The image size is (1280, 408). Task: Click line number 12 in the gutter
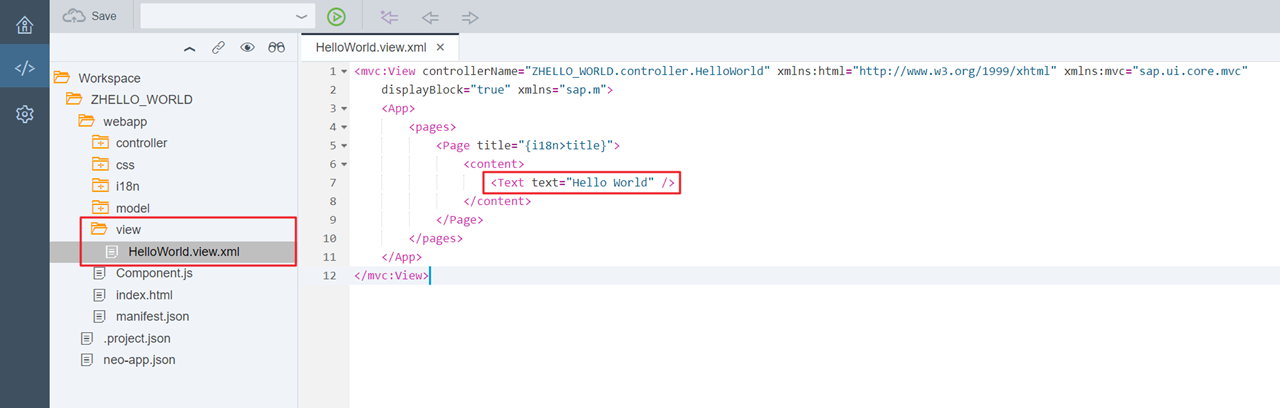pyautogui.click(x=330, y=275)
